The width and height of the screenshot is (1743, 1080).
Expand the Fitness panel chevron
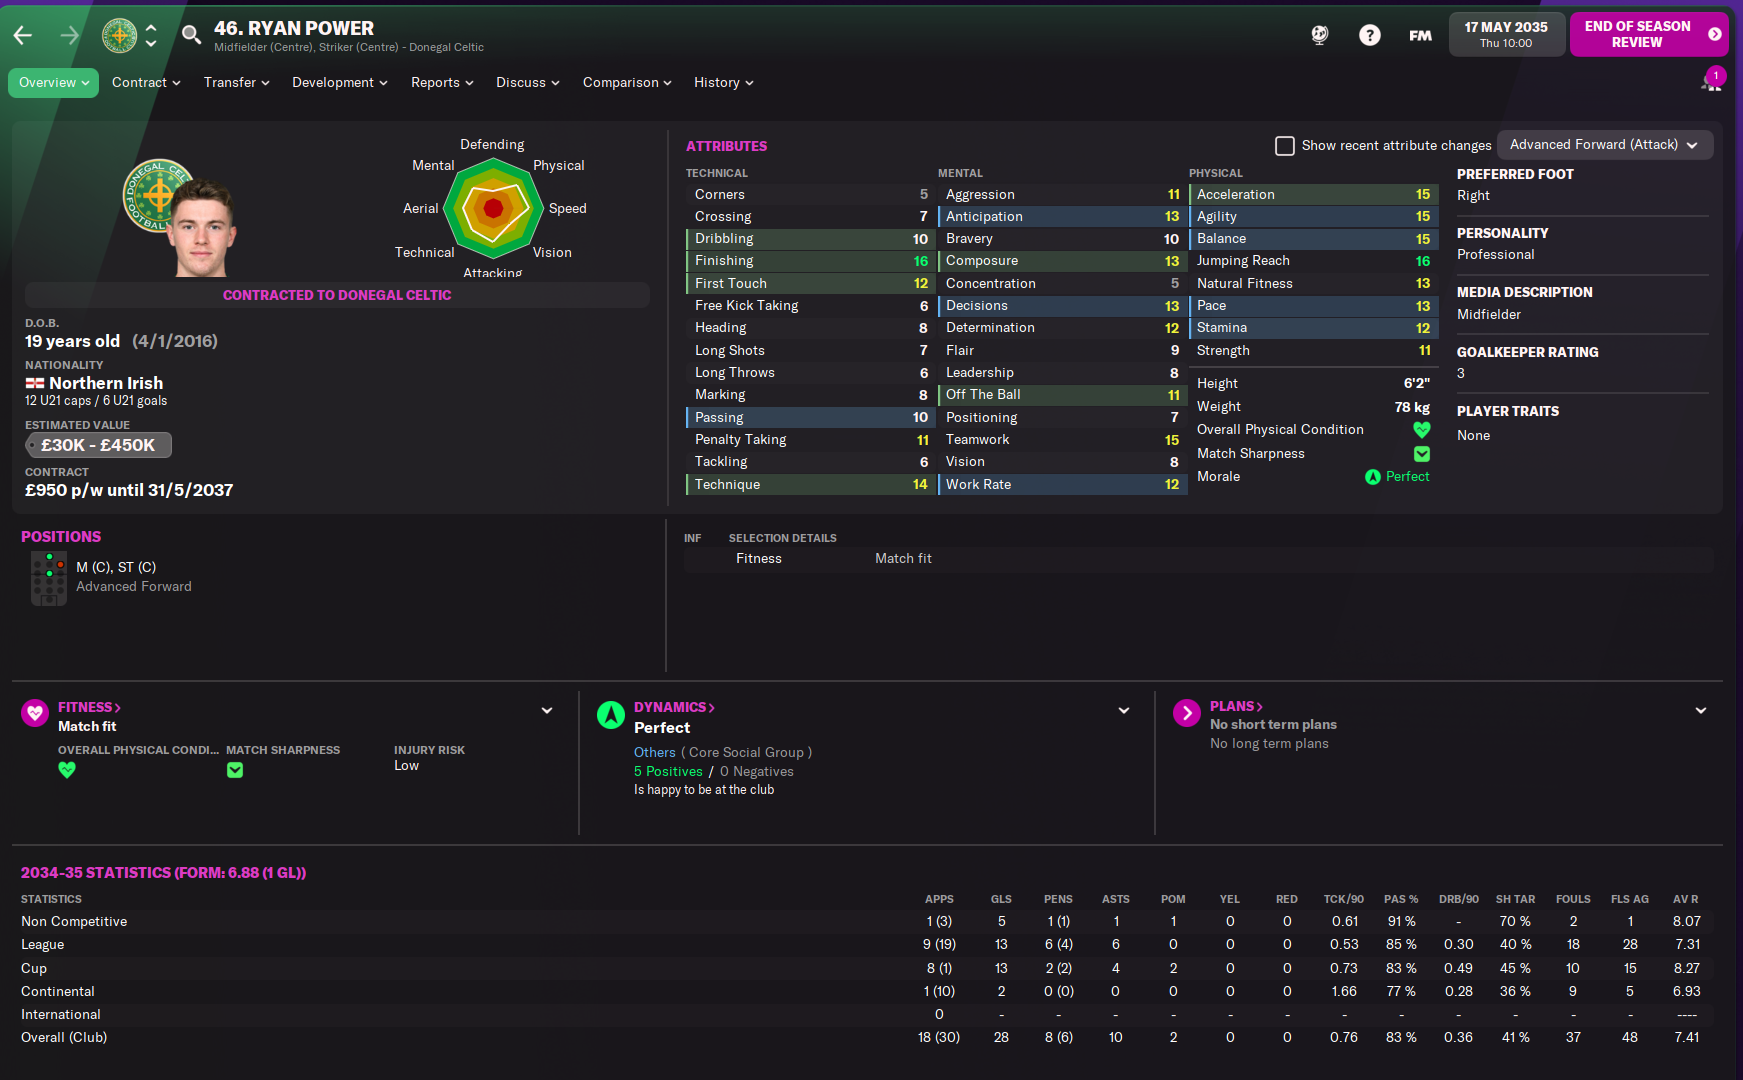pyautogui.click(x=547, y=711)
